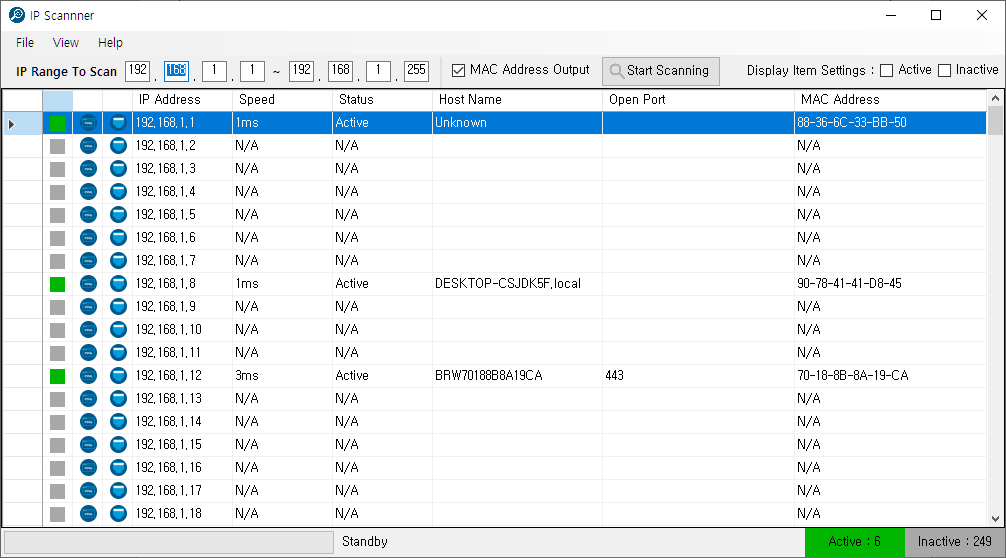Focus the end range first octet 192 field
This screenshot has width=1006, height=558.
coord(302,71)
